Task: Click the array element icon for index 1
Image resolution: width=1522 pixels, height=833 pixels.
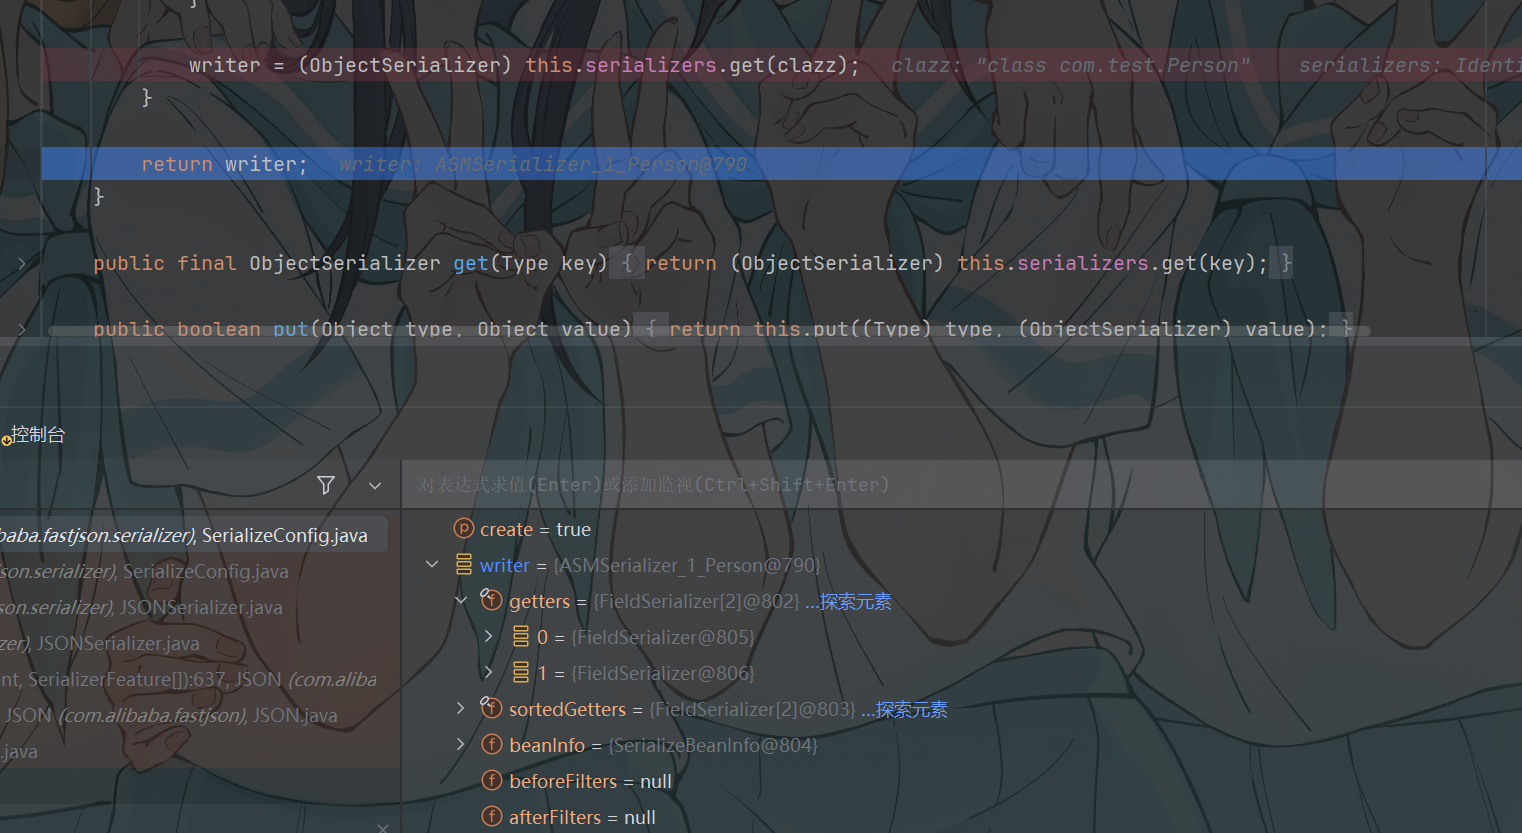Action: pyautogui.click(x=520, y=673)
